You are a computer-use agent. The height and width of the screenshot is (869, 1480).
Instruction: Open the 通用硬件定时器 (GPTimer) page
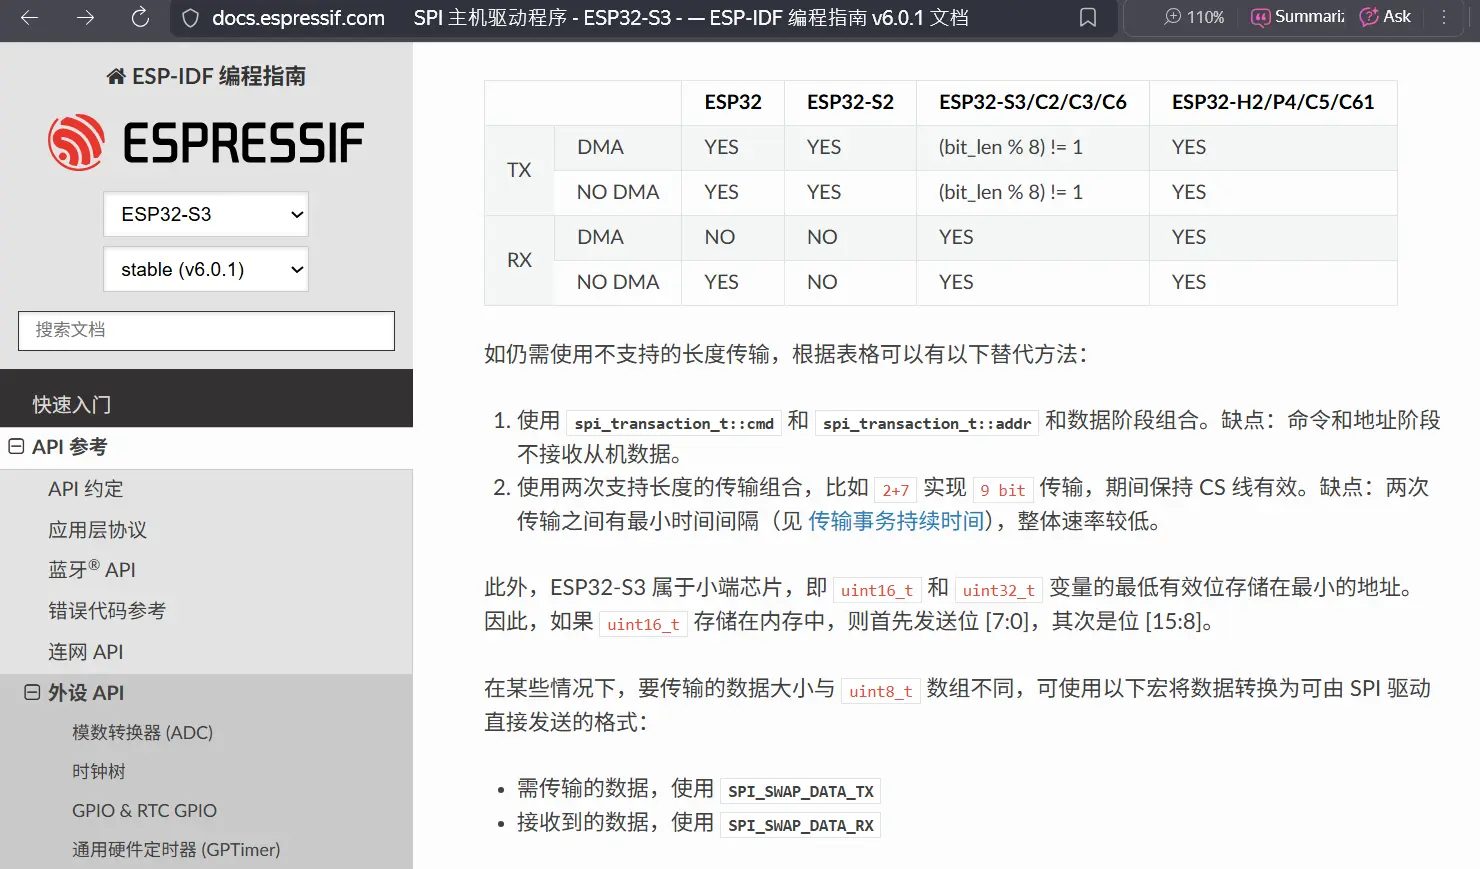[x=176, y=849]
